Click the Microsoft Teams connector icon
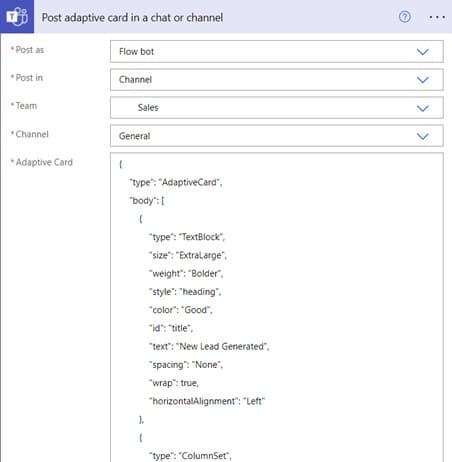This screenshot has height=462, width=452. [17, 16]
